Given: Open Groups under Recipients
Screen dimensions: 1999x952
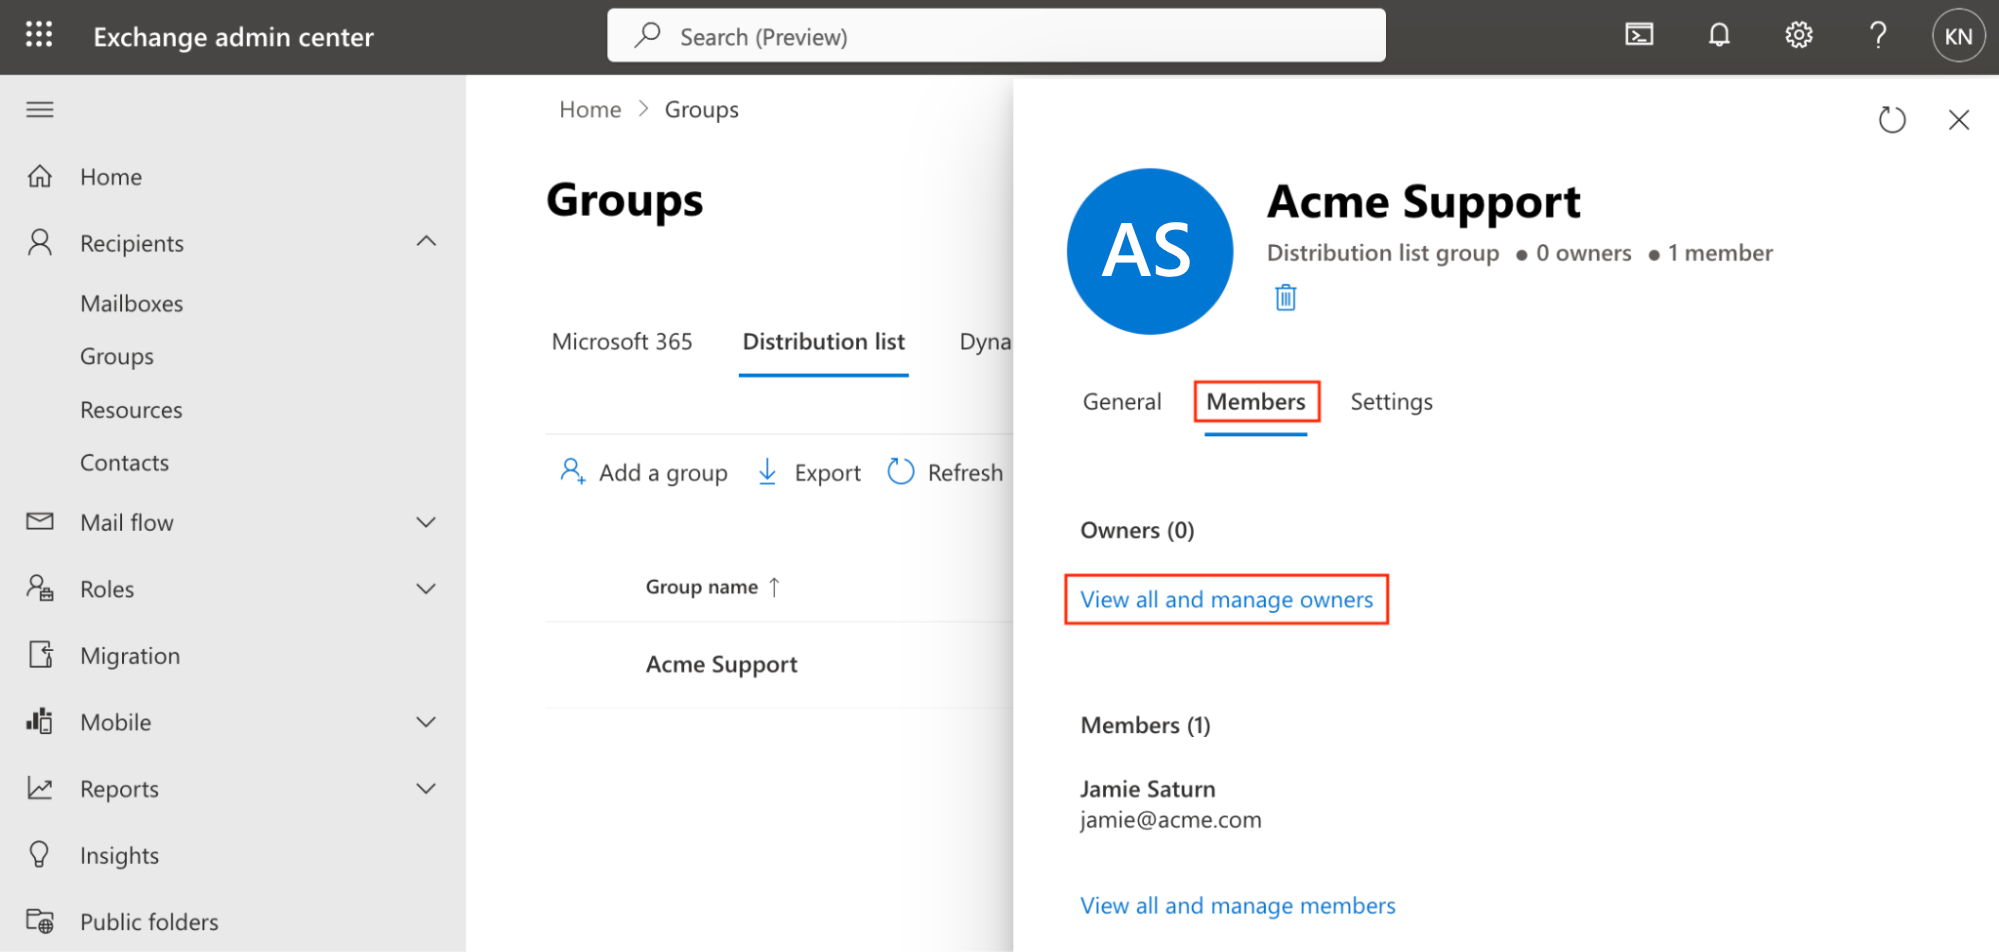Looking at the screenshot, I should pos(117,356).
